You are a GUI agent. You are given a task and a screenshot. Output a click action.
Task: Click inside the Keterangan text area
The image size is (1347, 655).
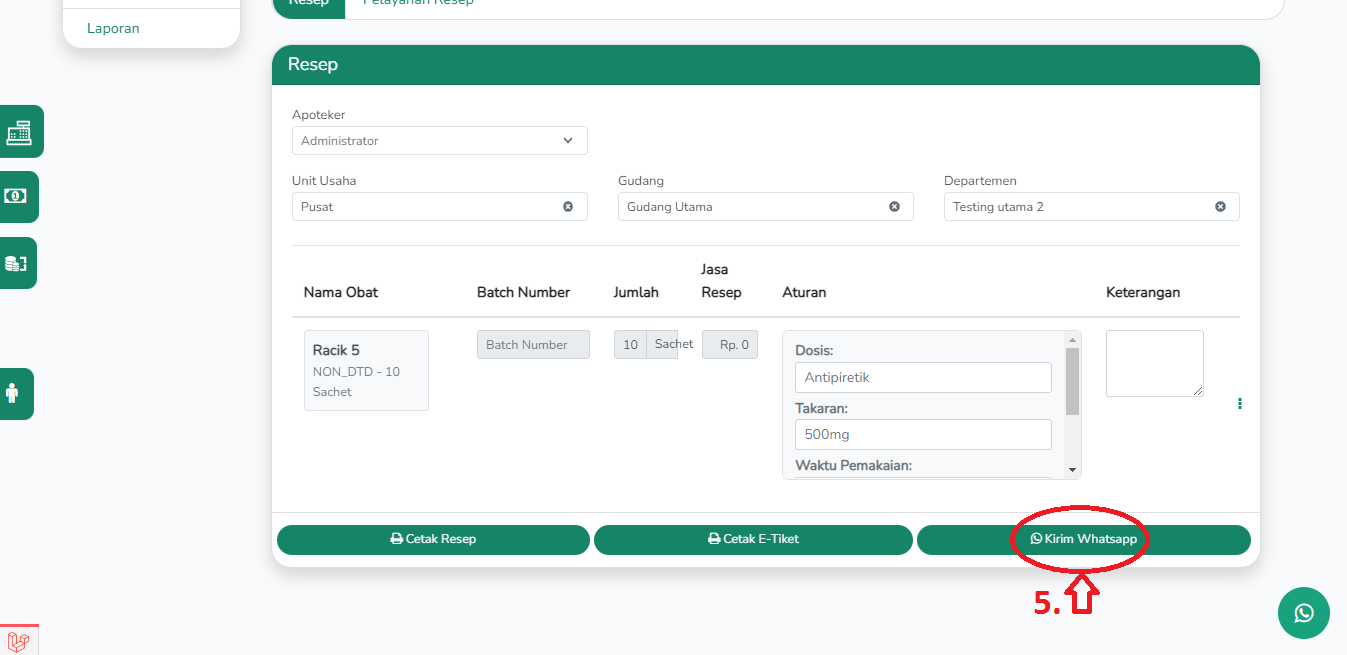click(1154, 363)
